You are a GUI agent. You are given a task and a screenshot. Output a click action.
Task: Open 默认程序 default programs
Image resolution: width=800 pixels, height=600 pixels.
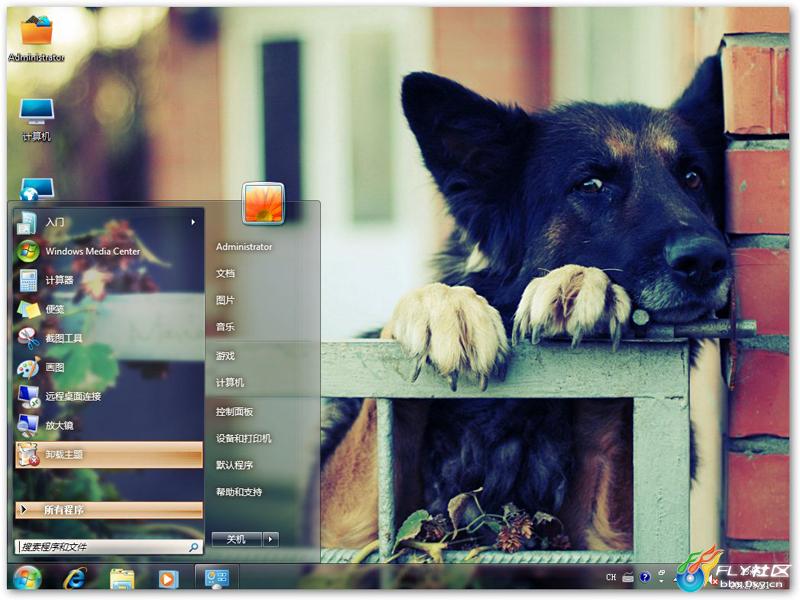point(234,465)
